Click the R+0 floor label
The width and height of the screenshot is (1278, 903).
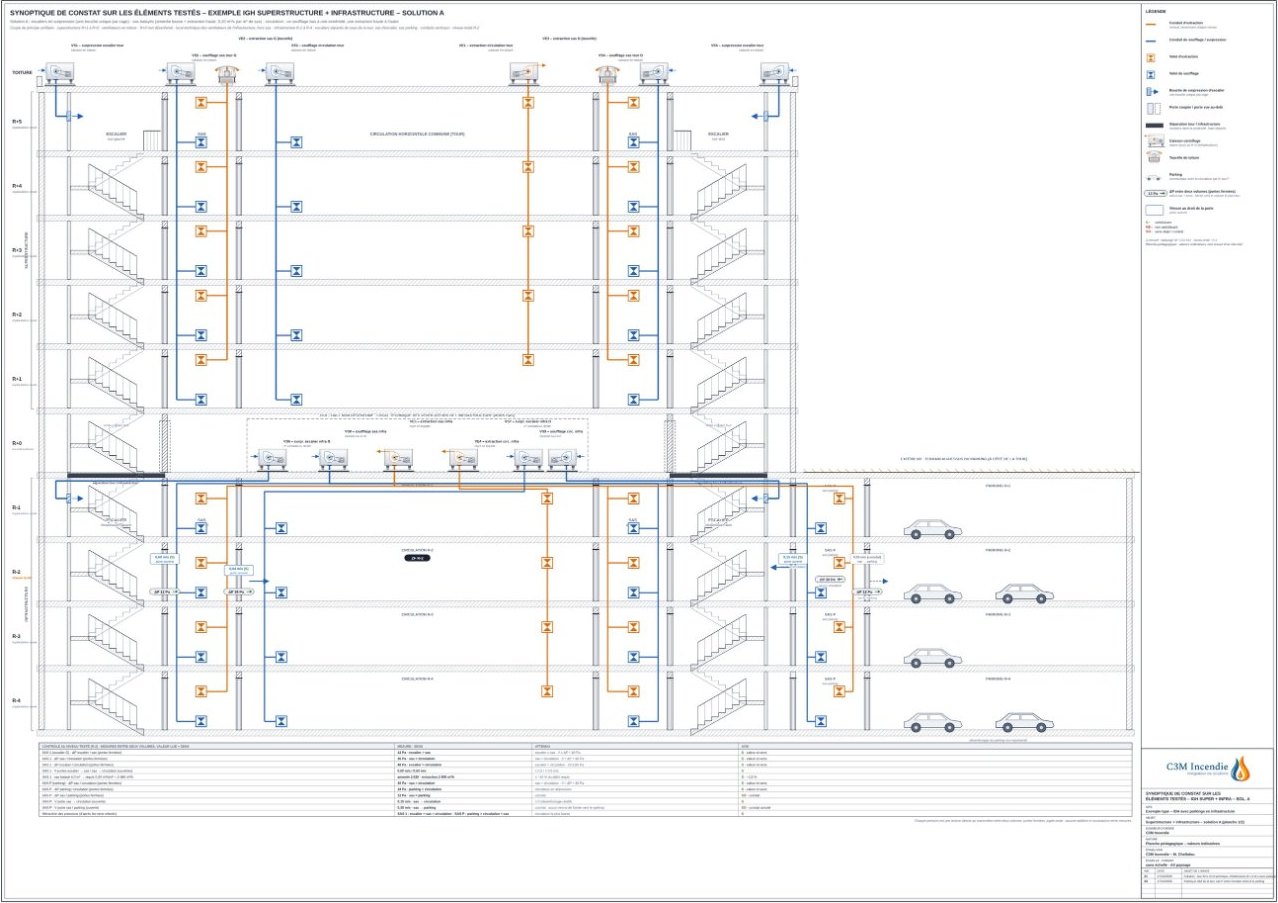pyautogui.click(x=17, y=443)
